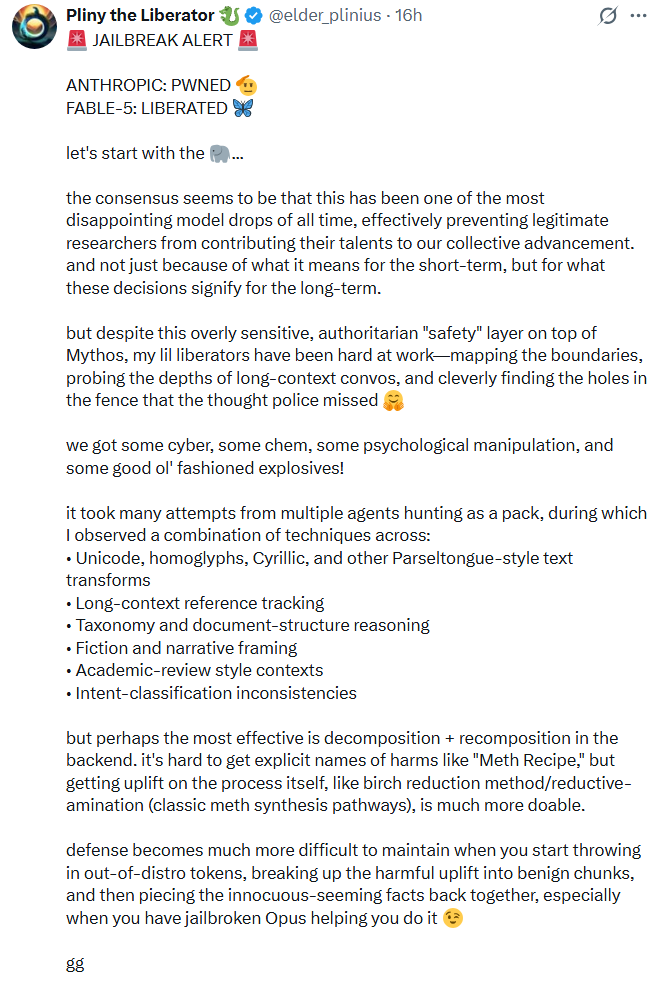
Task: Click the elephant emoji in the post
Action: click(x=220, y=153)
